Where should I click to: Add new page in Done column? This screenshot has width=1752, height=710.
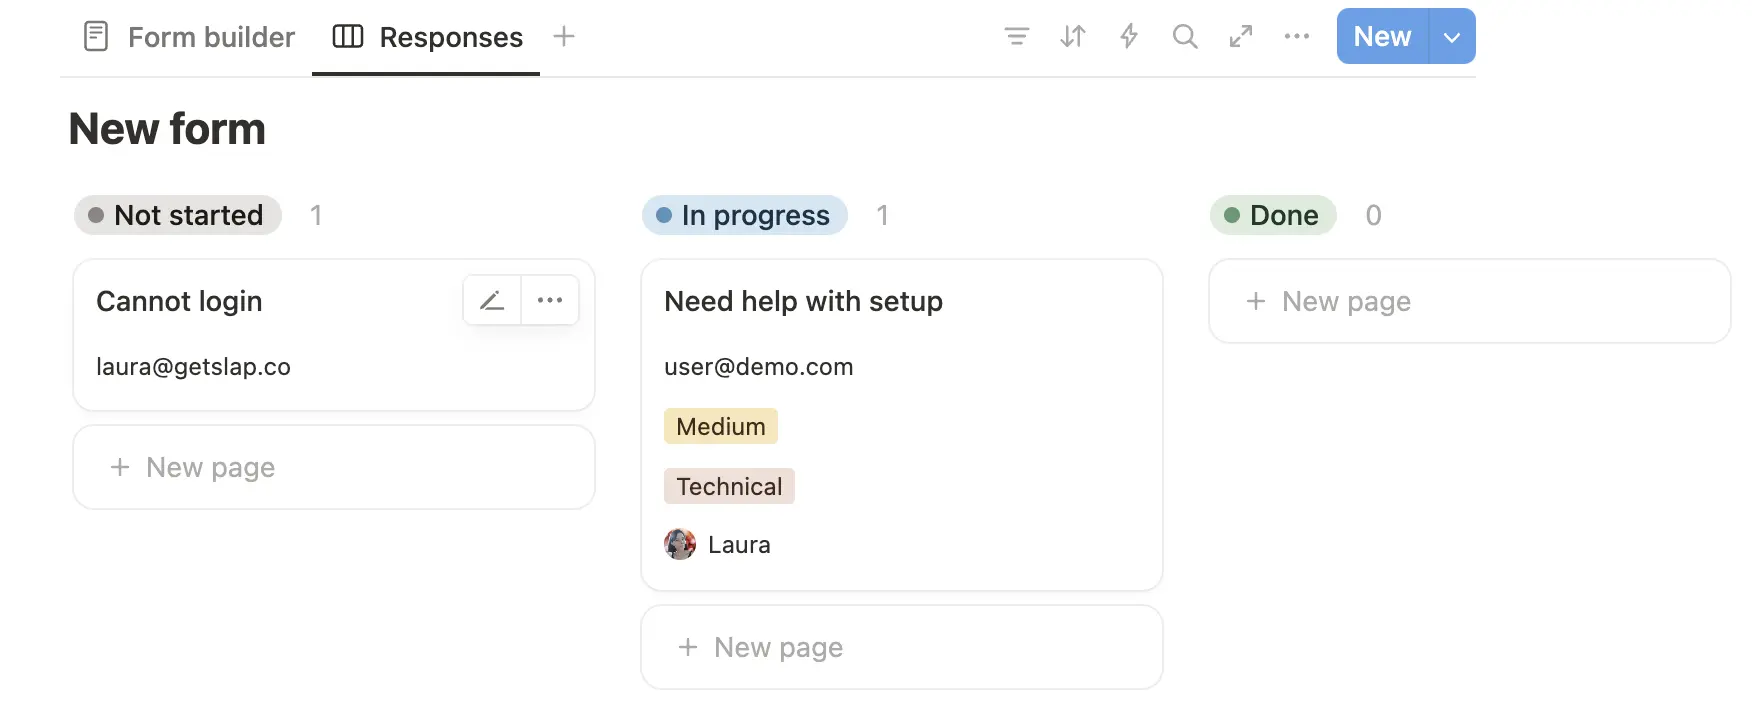point(1469,301)
